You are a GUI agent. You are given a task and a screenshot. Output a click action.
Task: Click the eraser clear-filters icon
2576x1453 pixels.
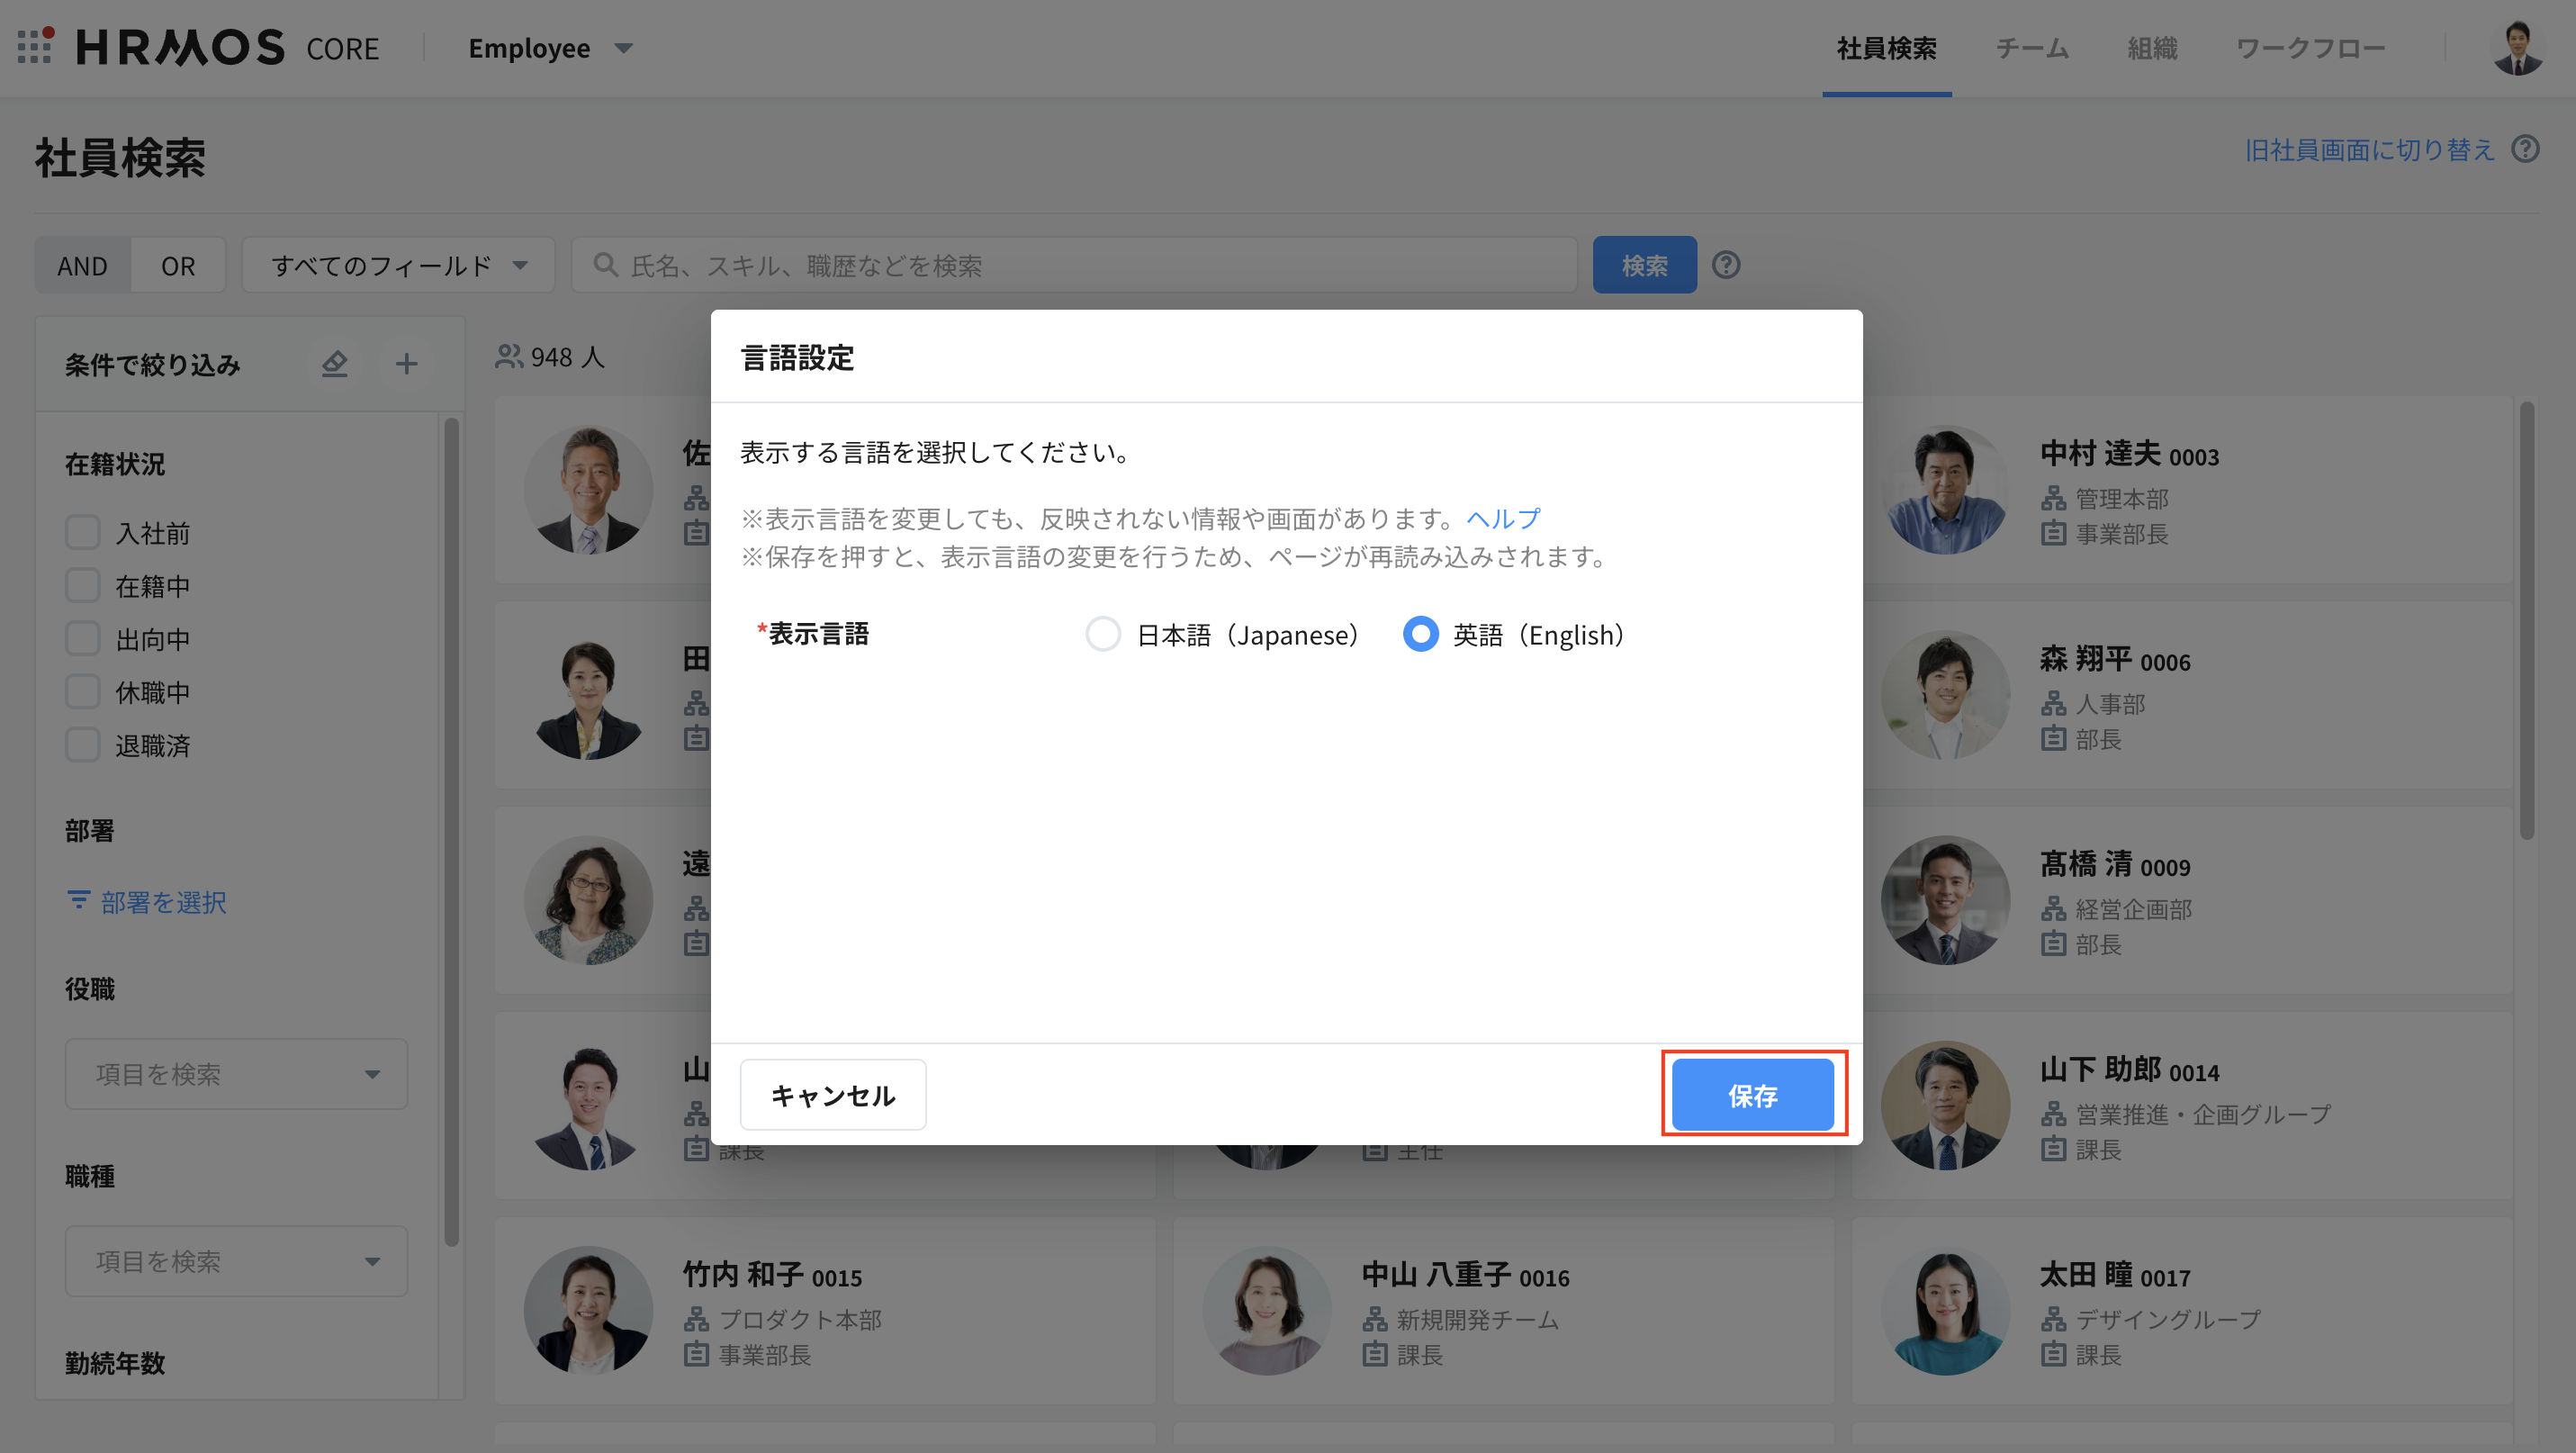point(334,364)
